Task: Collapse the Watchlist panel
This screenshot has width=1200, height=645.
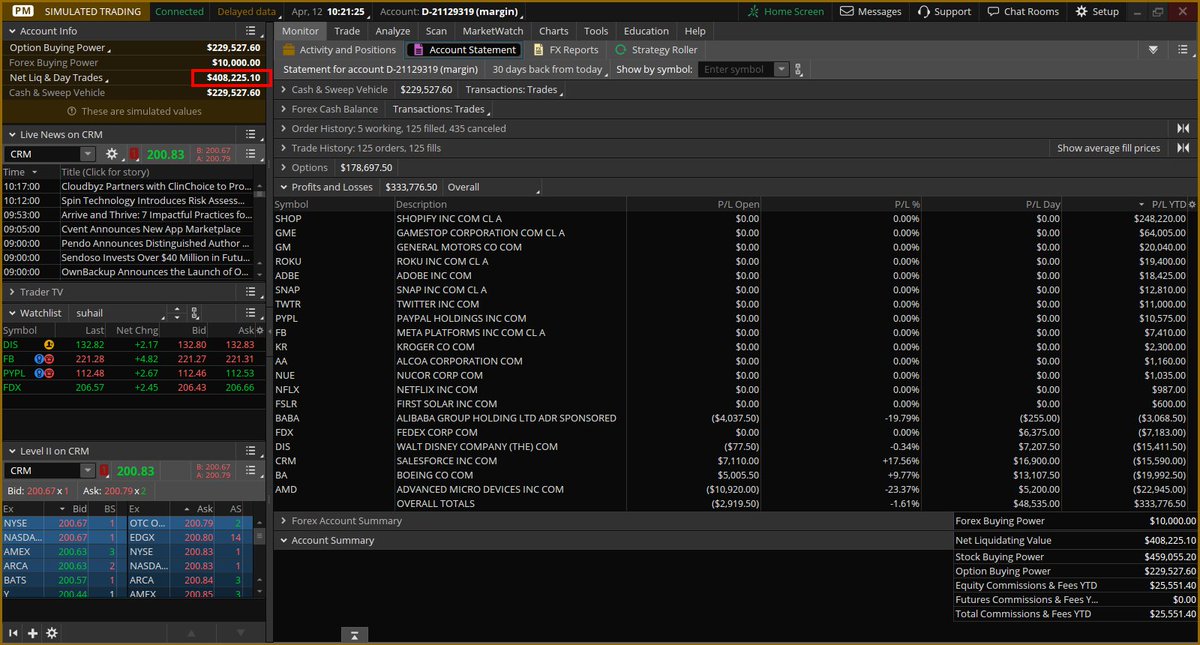Action: click(12, 313)
